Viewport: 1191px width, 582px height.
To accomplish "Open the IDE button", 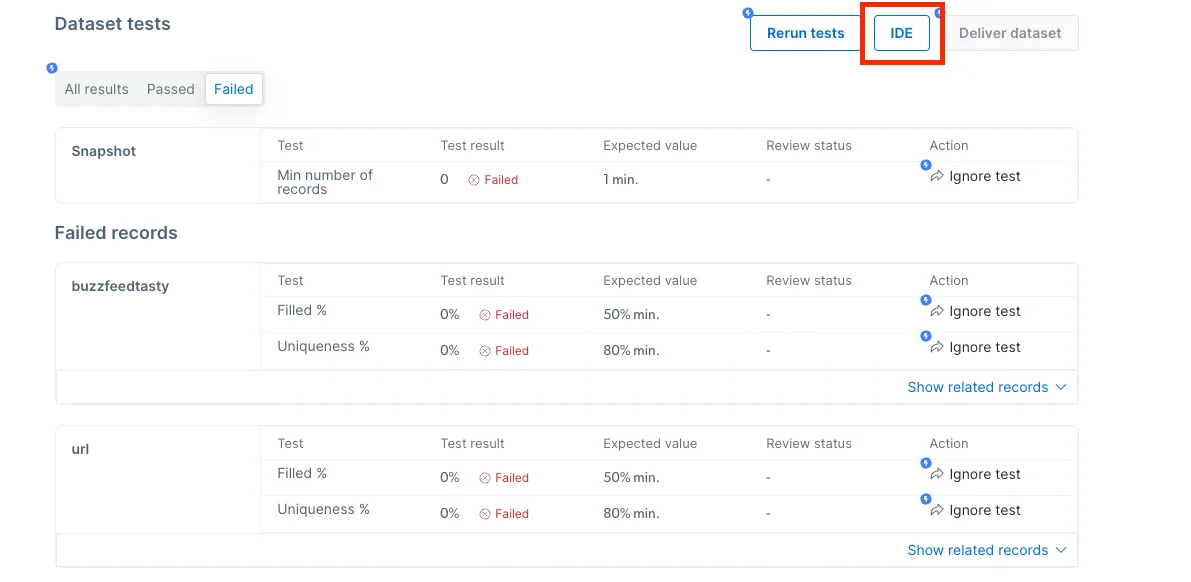I will click(902, 33).
